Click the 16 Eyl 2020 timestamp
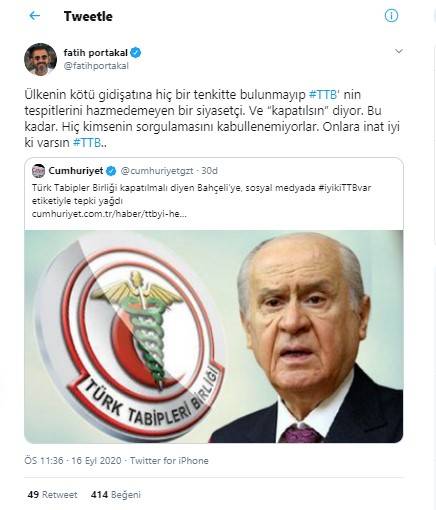Screen dimensions: 436x510 click(x=96, y=461)
